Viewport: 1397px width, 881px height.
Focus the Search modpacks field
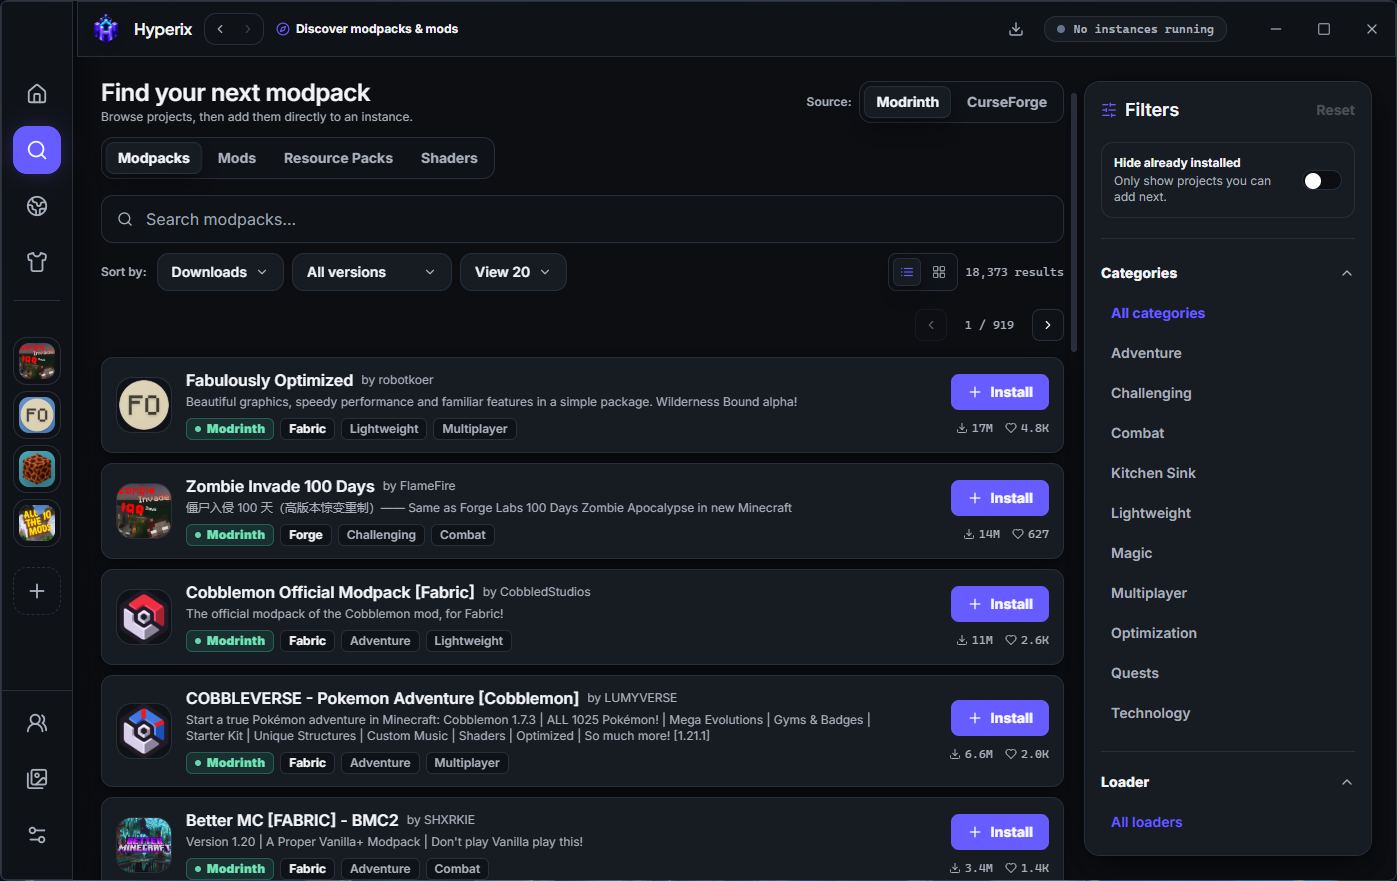(x=582, y=219)
